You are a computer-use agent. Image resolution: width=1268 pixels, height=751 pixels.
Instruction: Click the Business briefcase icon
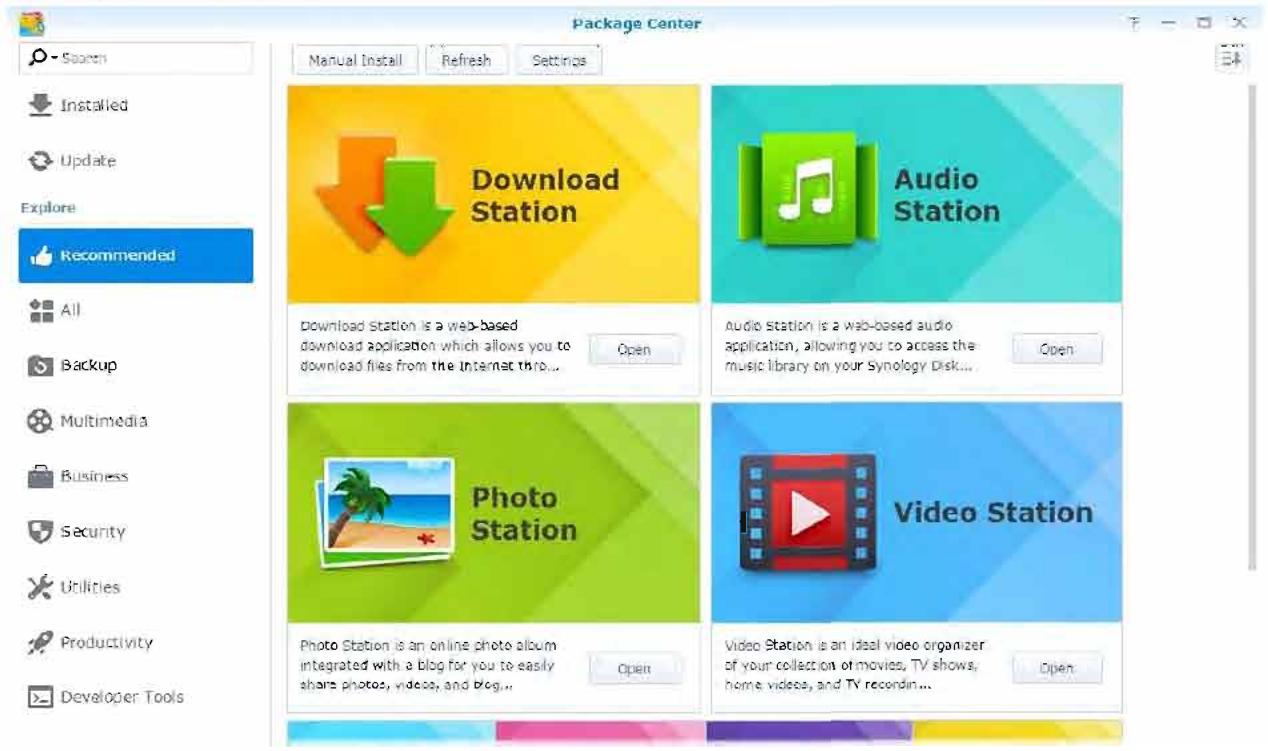click(x=40, y=477)
